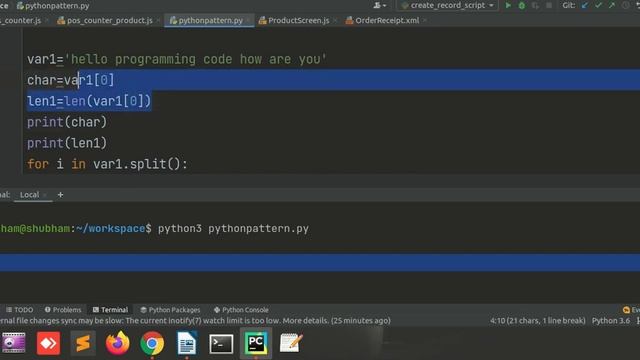
Task: Update project with the blue Git arrow
Action: coord(585,6)
